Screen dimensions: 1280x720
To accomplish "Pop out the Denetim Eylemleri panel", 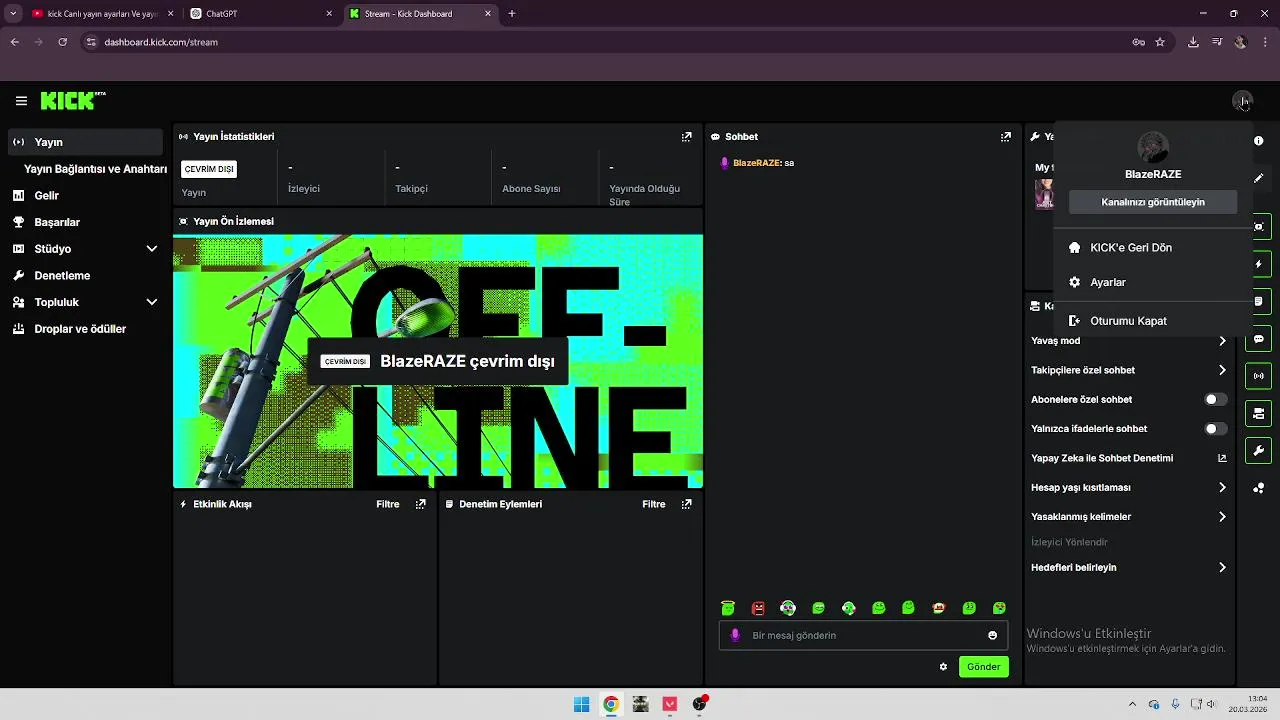I will click(686, 504).
